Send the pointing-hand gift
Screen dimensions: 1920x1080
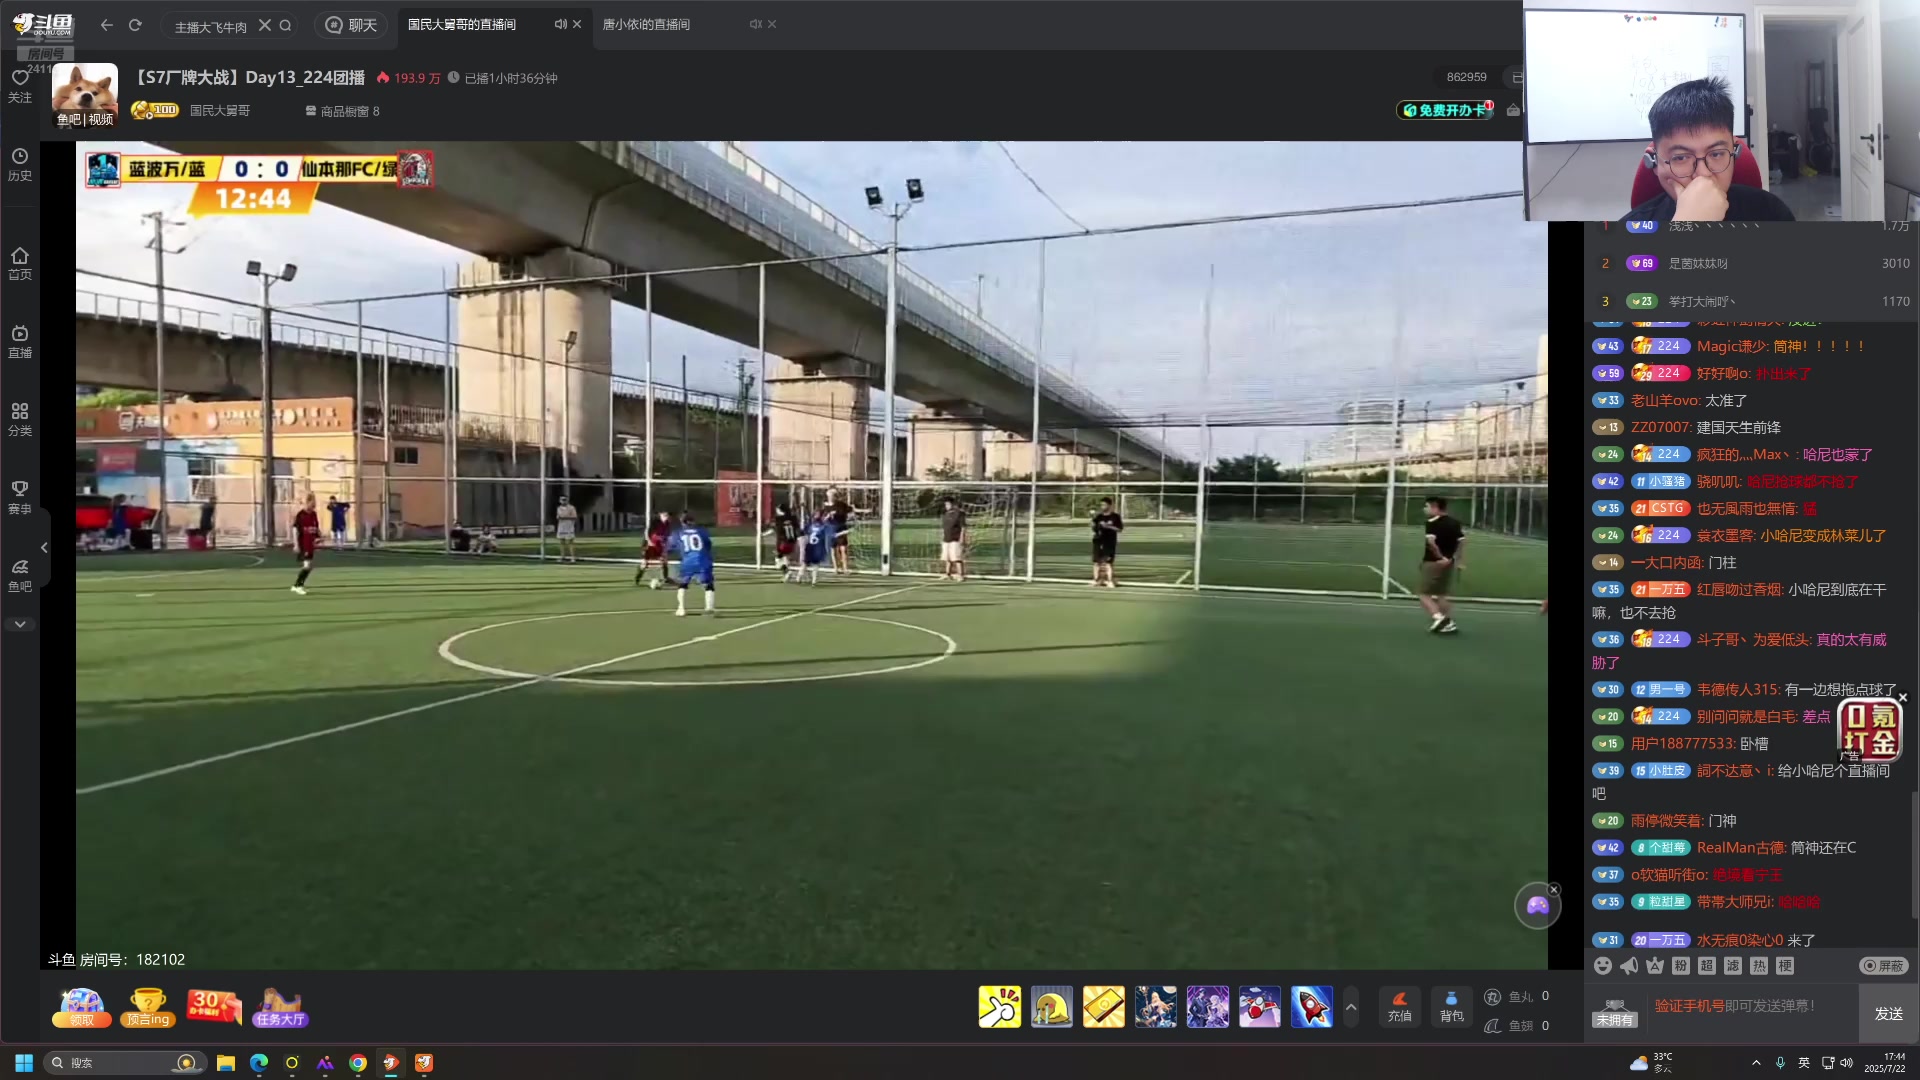[x=999, y=1007]
